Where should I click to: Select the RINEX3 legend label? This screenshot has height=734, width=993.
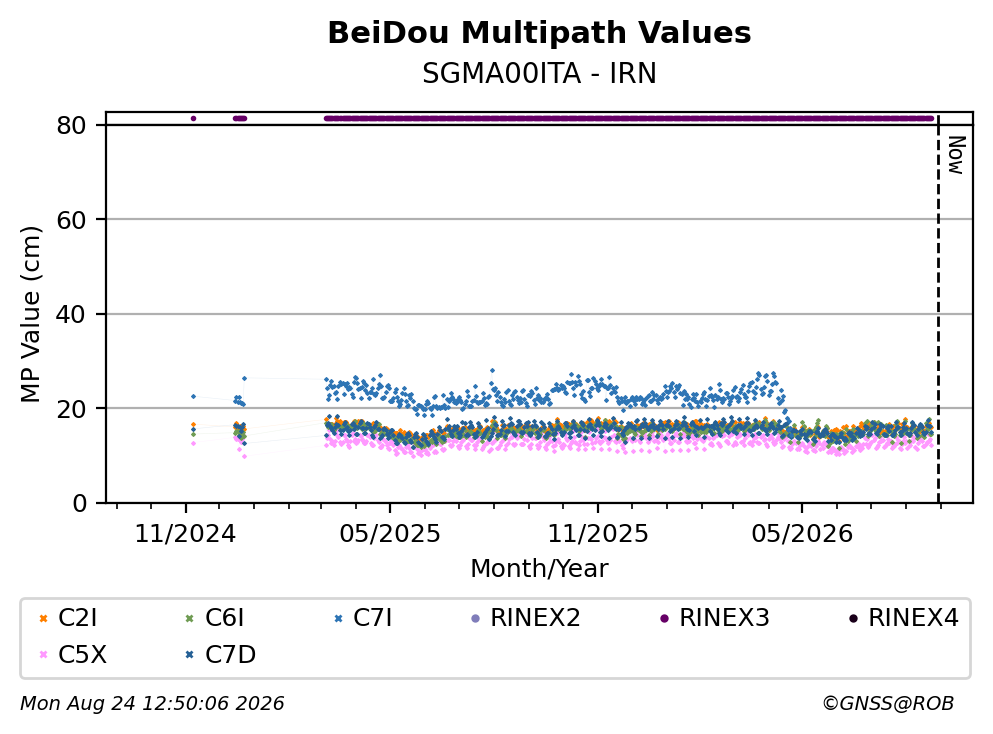(x=724, y=617)
